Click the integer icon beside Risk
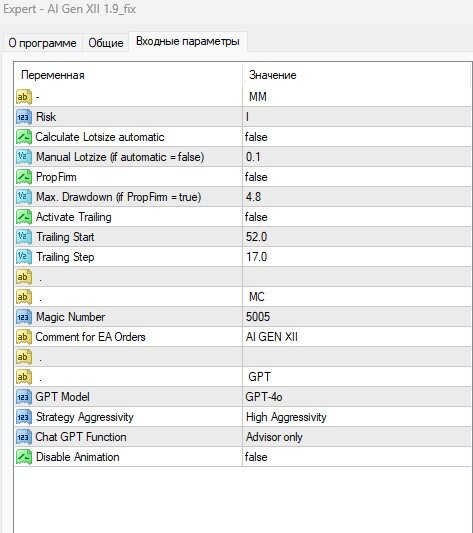473x533 pixels. (x=24, y=117)
